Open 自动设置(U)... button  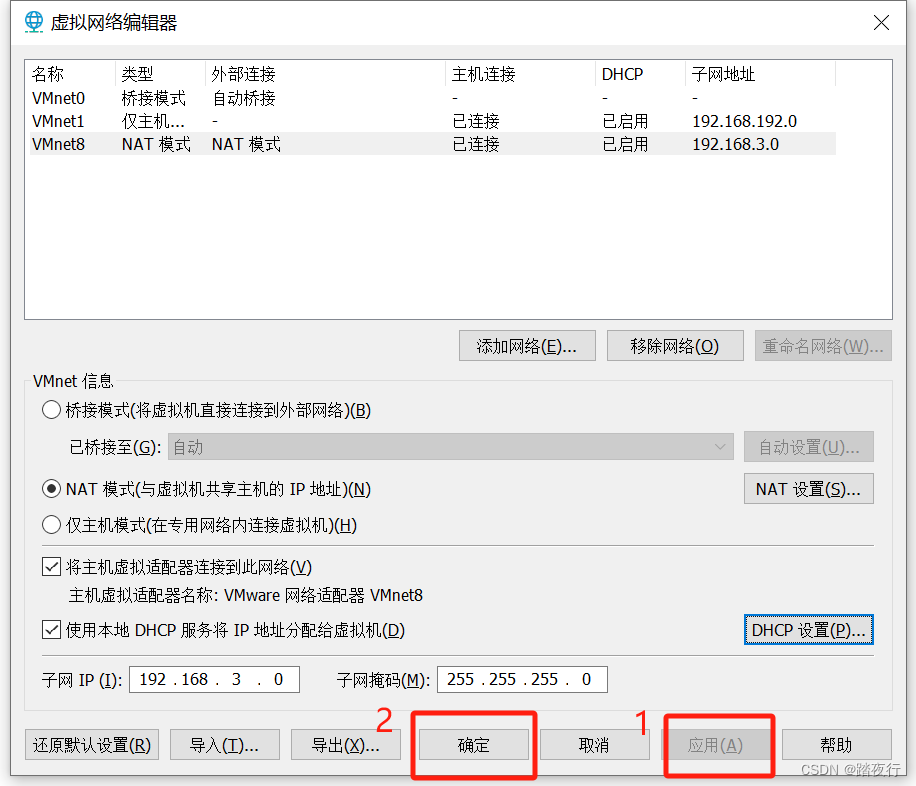tap(809, 447)
